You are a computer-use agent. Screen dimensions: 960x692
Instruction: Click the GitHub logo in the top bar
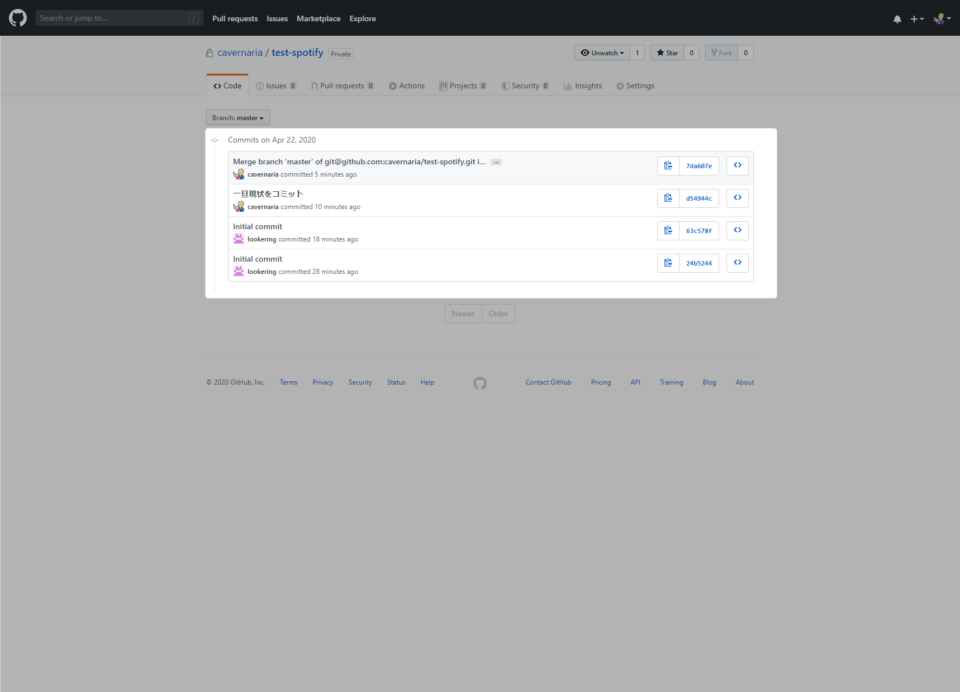pos(17,17)
